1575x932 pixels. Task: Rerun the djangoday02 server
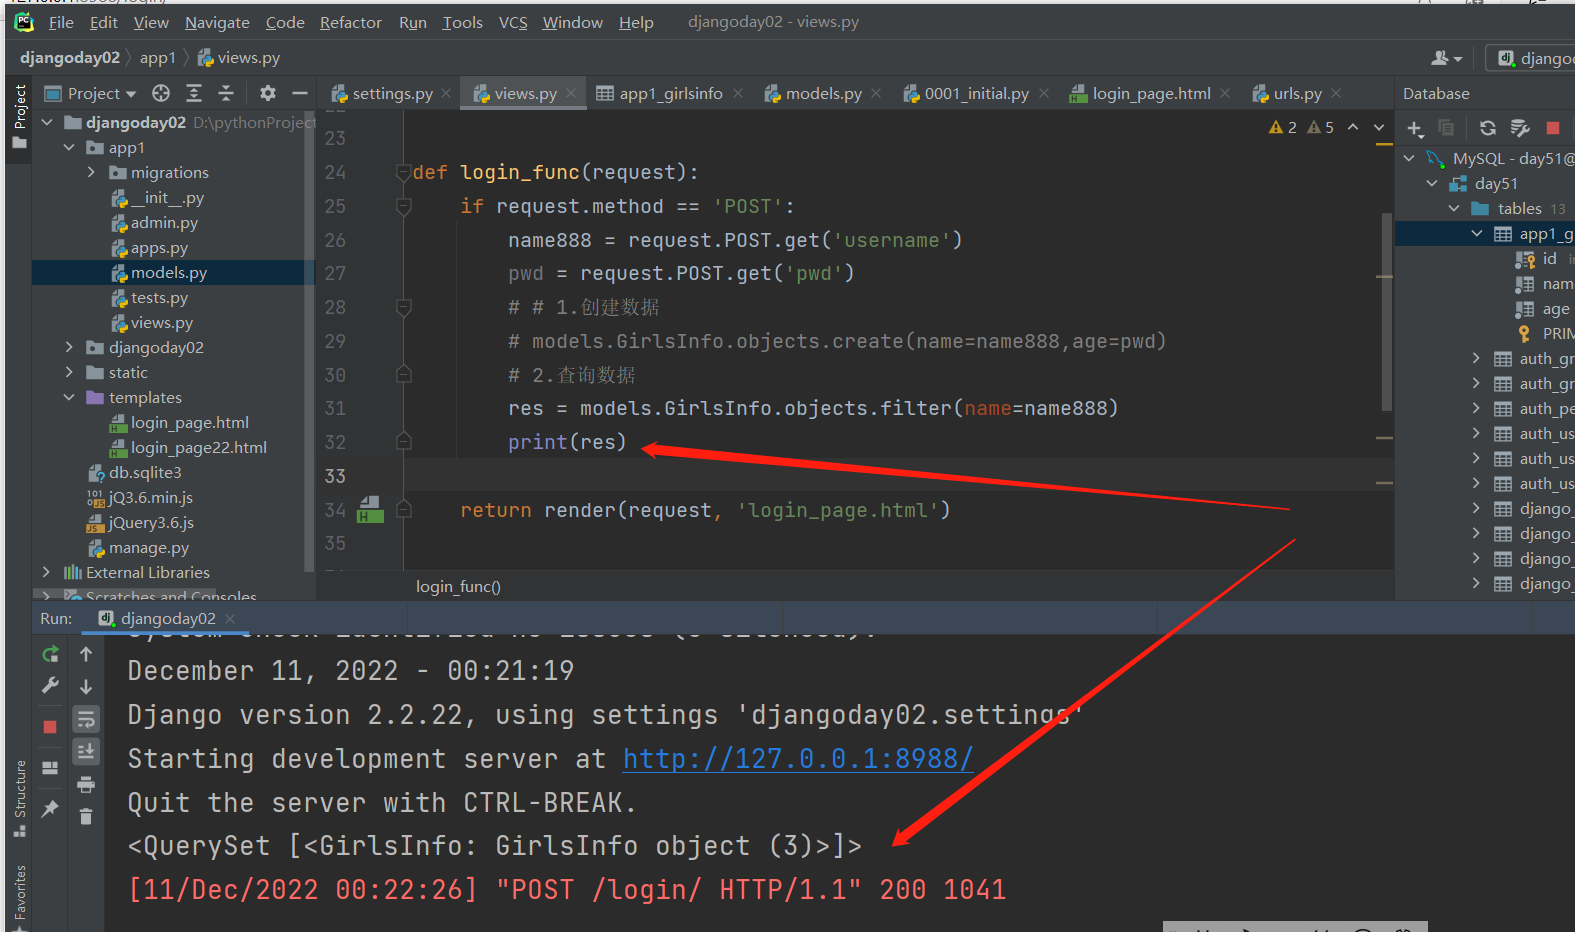coord(50,654)
